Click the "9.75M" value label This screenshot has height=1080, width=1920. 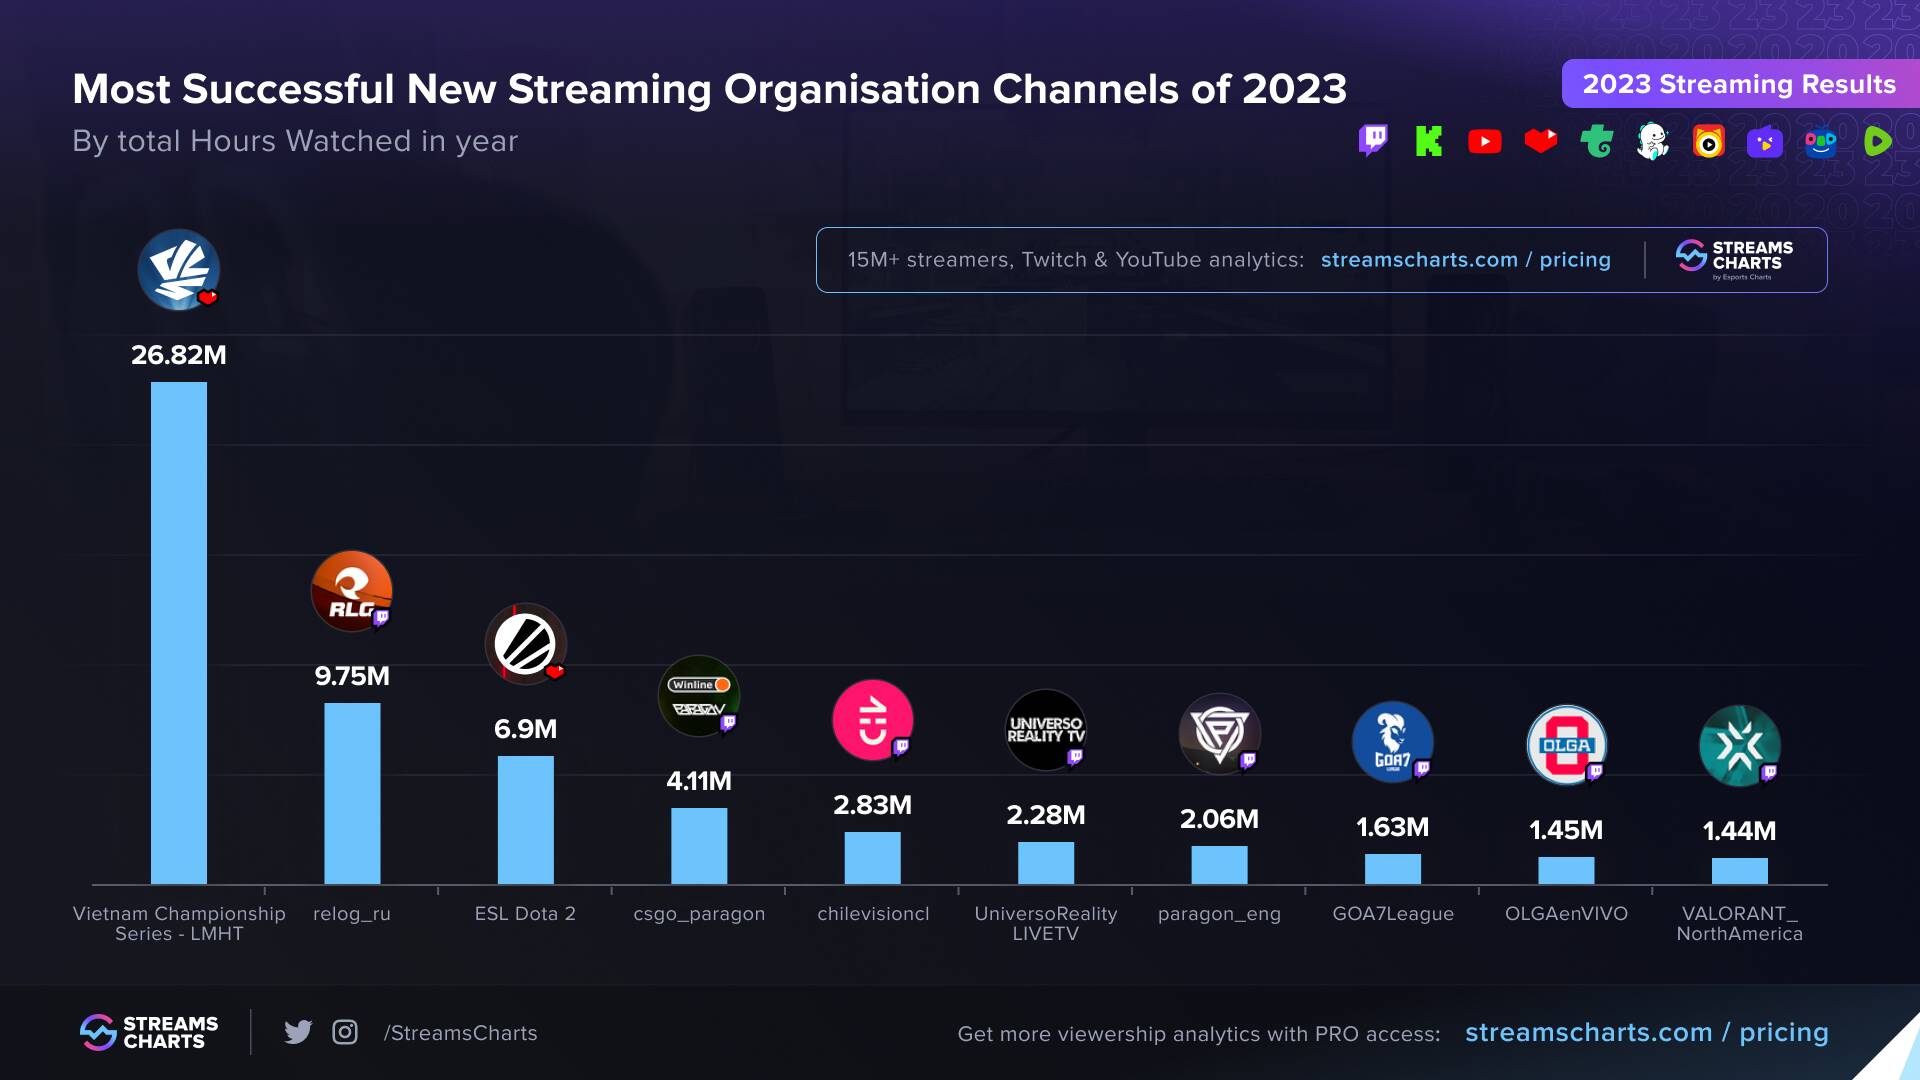352,676
